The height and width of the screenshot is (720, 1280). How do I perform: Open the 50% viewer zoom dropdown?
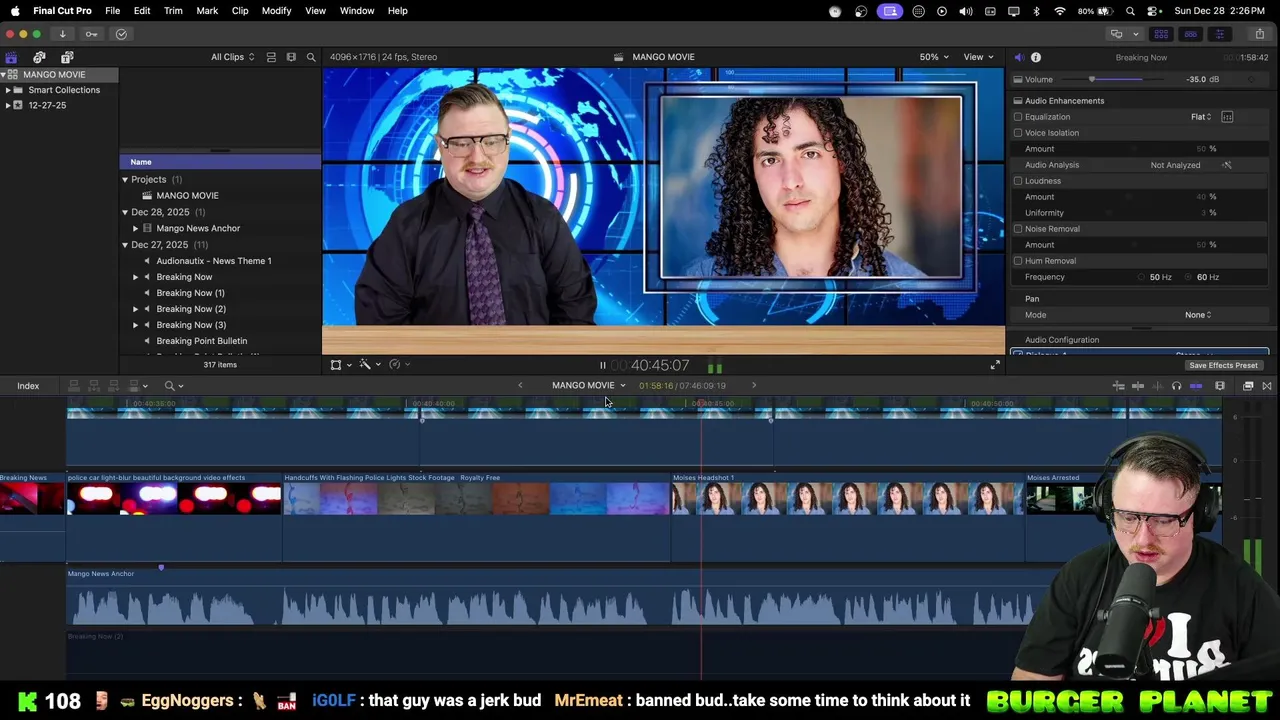pyautogui.click(x=935, y=57)
